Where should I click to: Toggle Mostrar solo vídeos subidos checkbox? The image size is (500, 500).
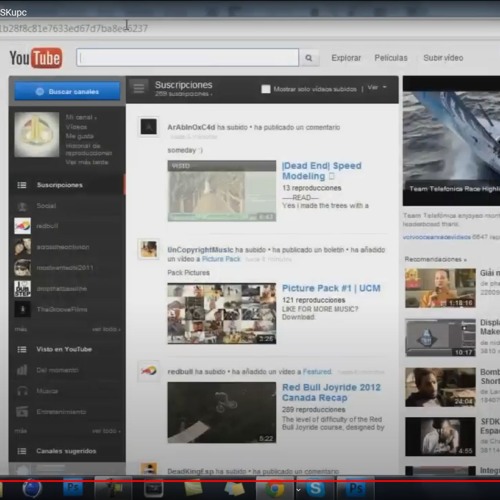click(266, 89)
